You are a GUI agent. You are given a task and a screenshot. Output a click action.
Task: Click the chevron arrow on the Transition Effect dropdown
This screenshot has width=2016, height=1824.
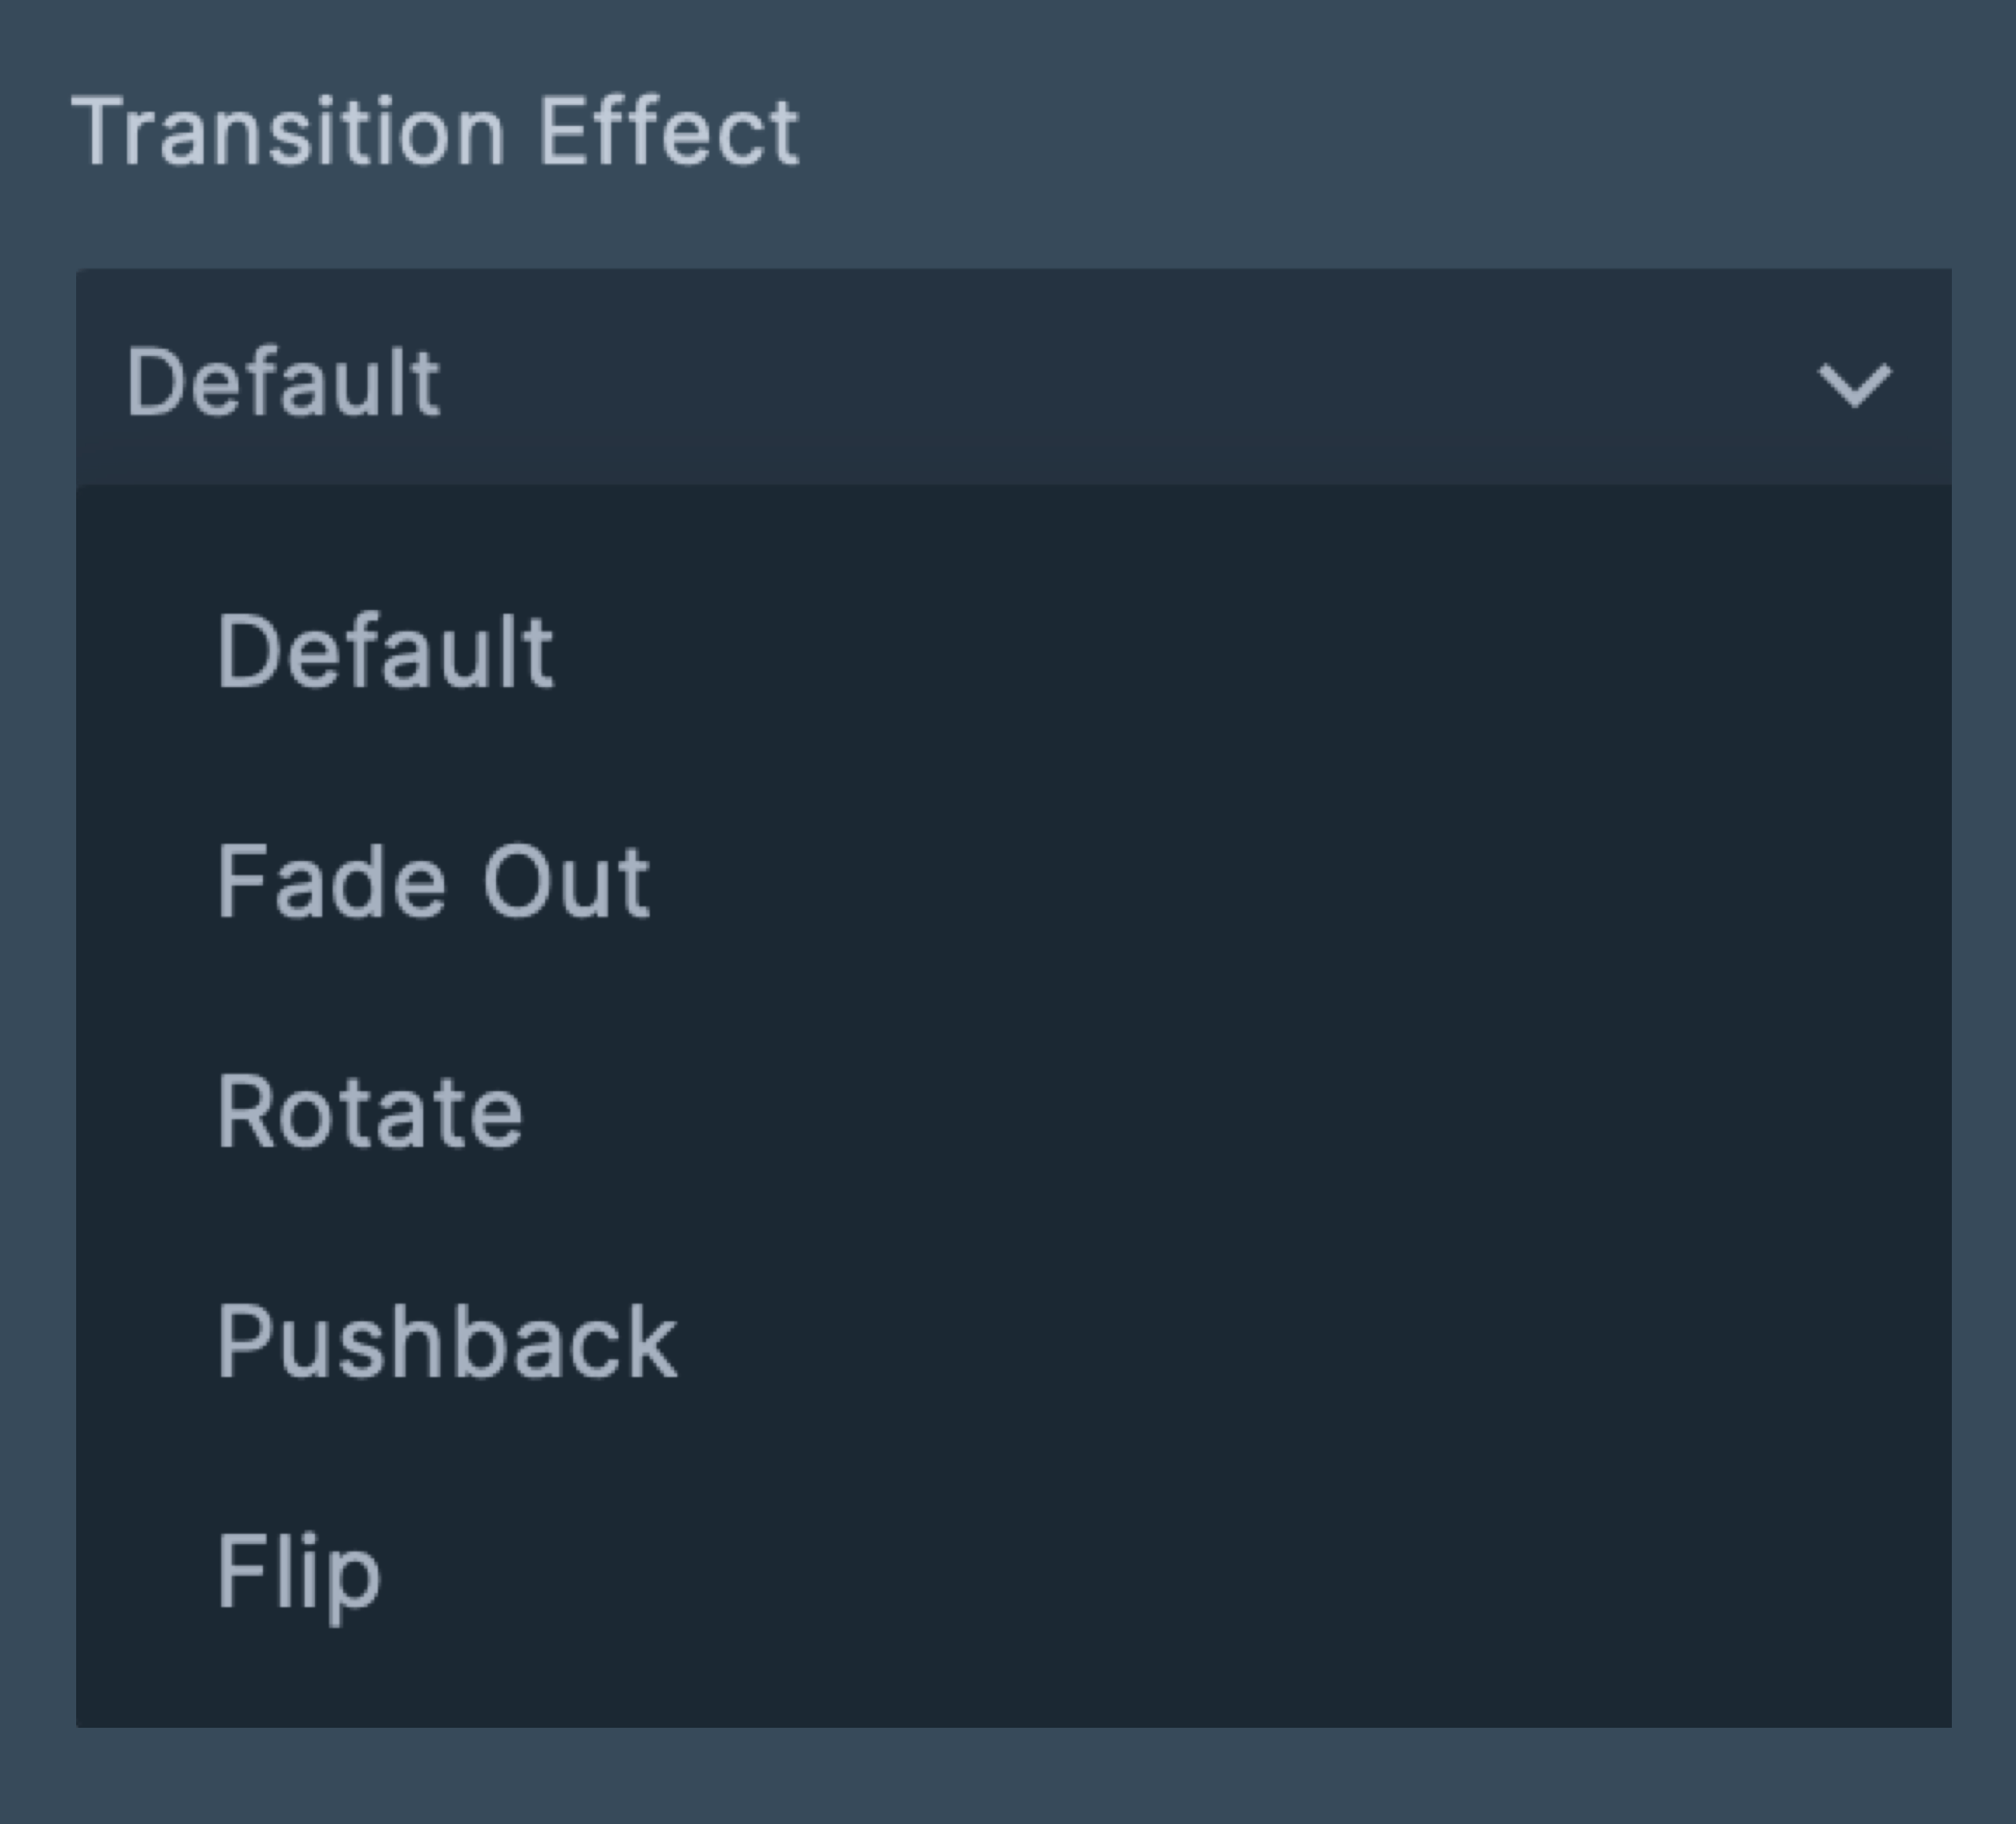(1853, 385)
